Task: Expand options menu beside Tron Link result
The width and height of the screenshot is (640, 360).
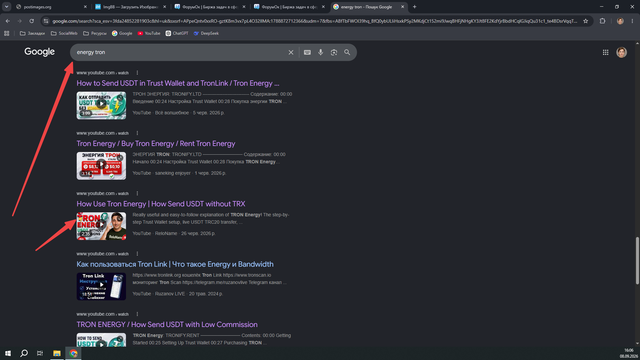Action: pyautogui.click(x=137, y=254)
